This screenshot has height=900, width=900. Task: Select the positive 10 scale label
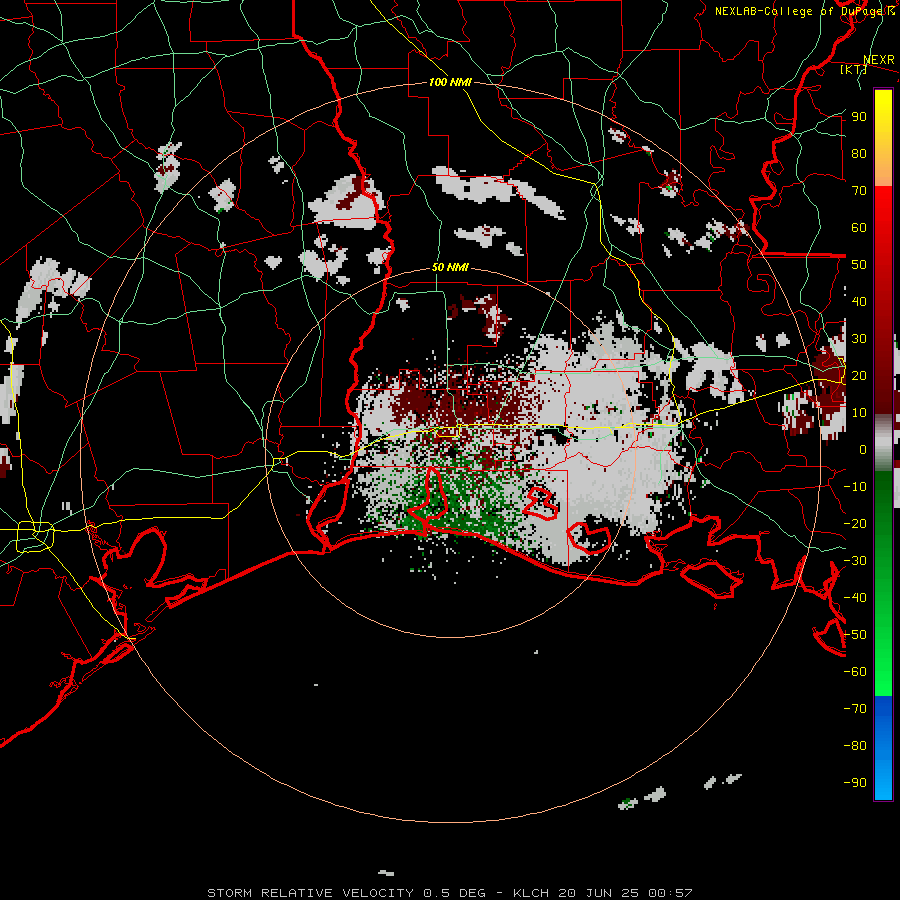click(x=859, y=413)
